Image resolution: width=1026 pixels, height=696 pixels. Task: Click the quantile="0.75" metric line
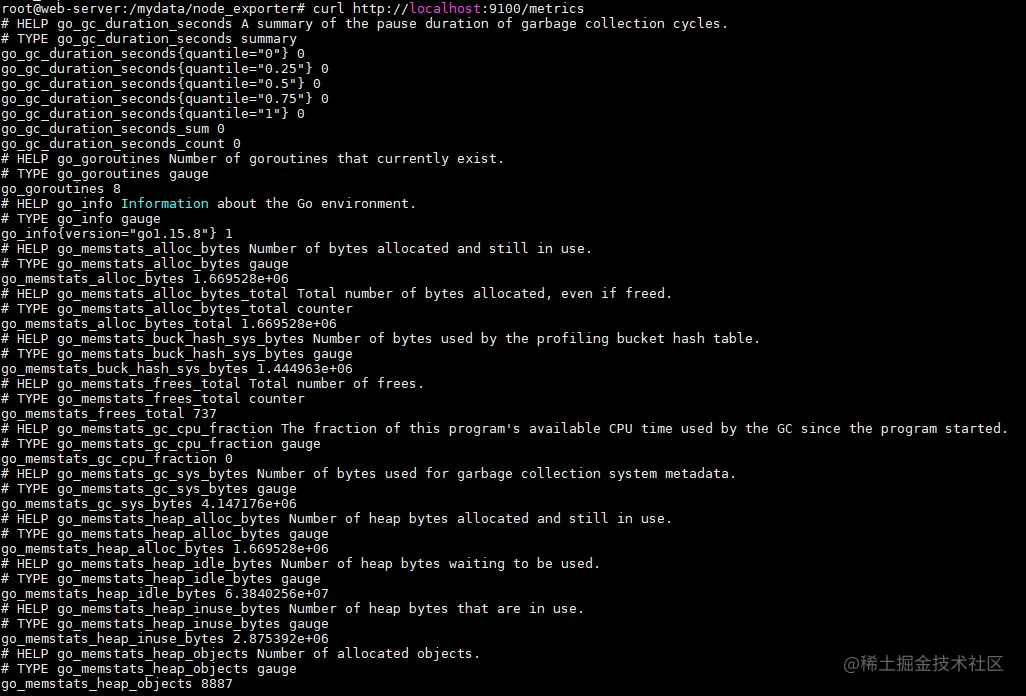coord(165,99)
